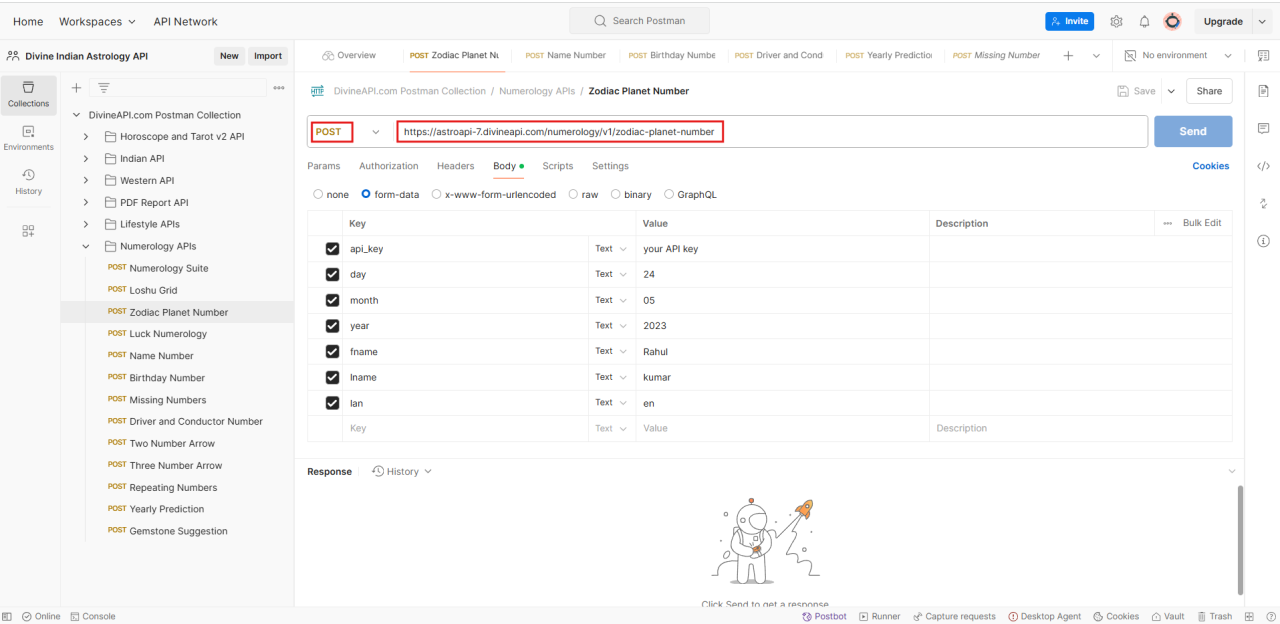Open the notifications bell
Viewport: 1280px width, 624px height.
(x=1144, y=21)
